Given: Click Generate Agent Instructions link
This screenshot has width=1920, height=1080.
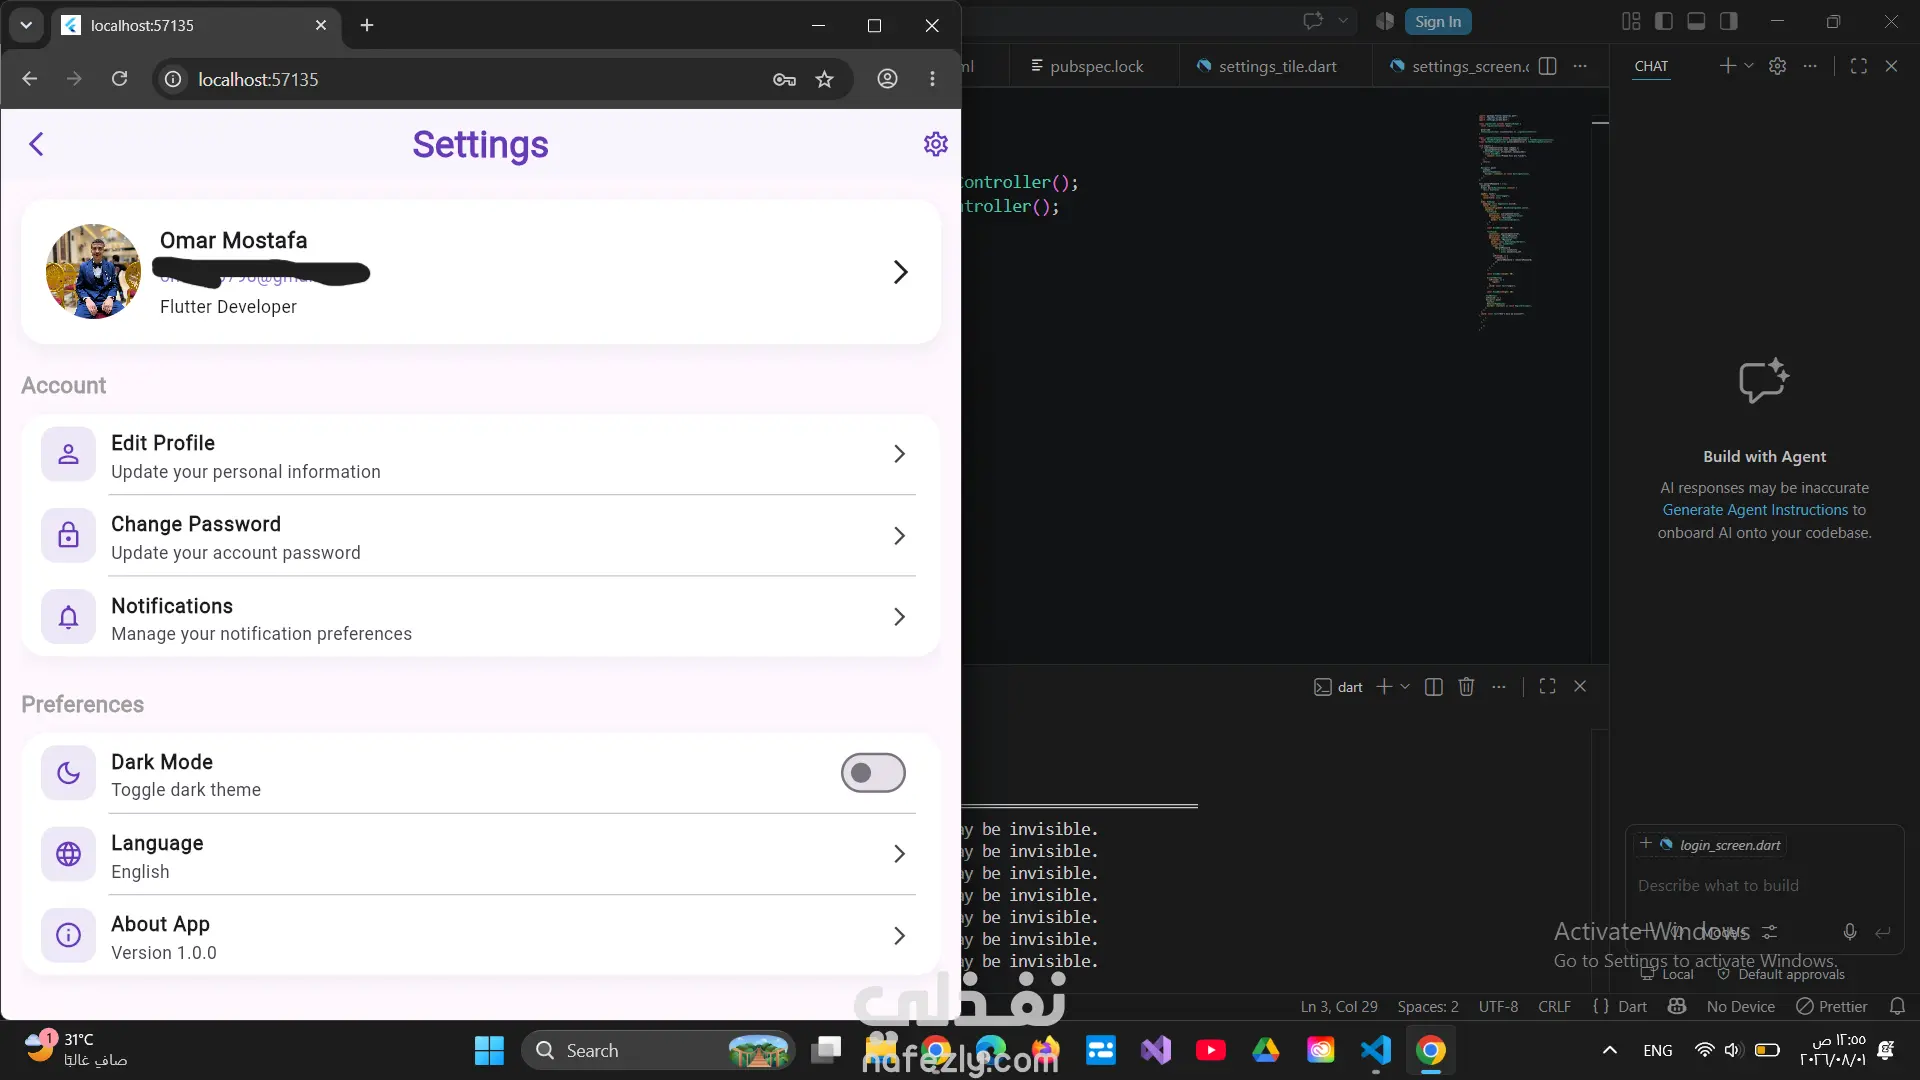Looking at the screenshot, I should 1755,510.
